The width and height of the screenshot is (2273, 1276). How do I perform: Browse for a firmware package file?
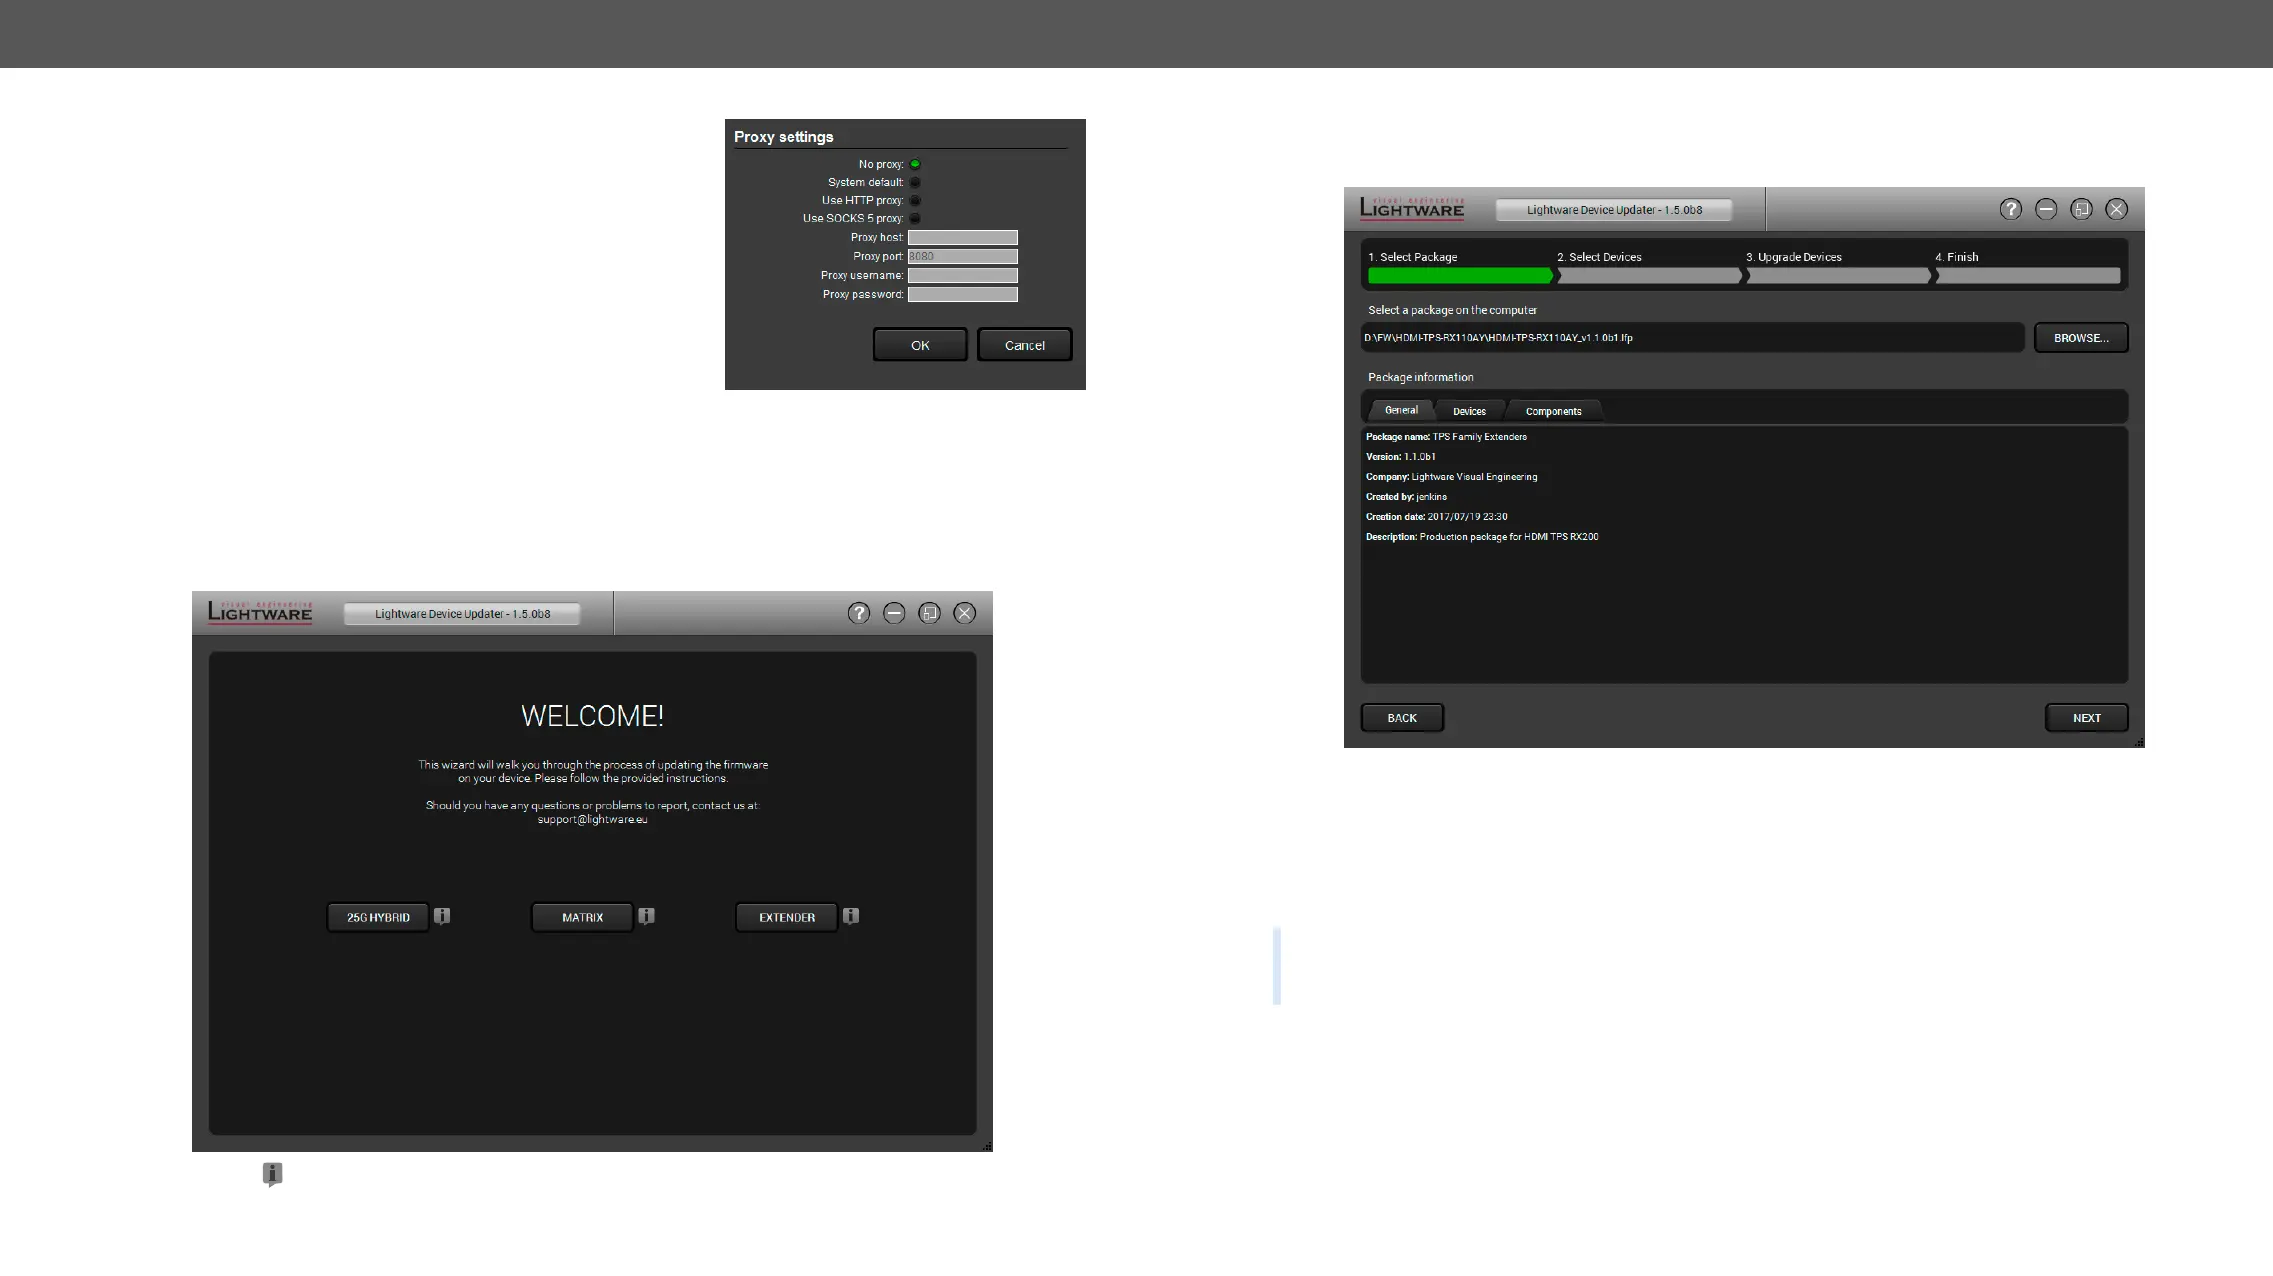[x=2081, y=338]
